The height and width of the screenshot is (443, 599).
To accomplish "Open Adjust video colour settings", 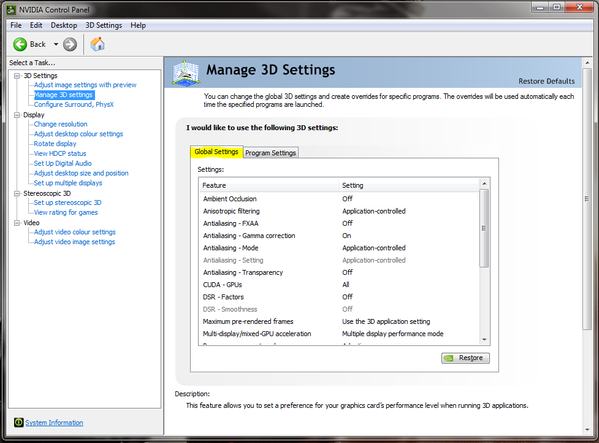I will [74, 232].
